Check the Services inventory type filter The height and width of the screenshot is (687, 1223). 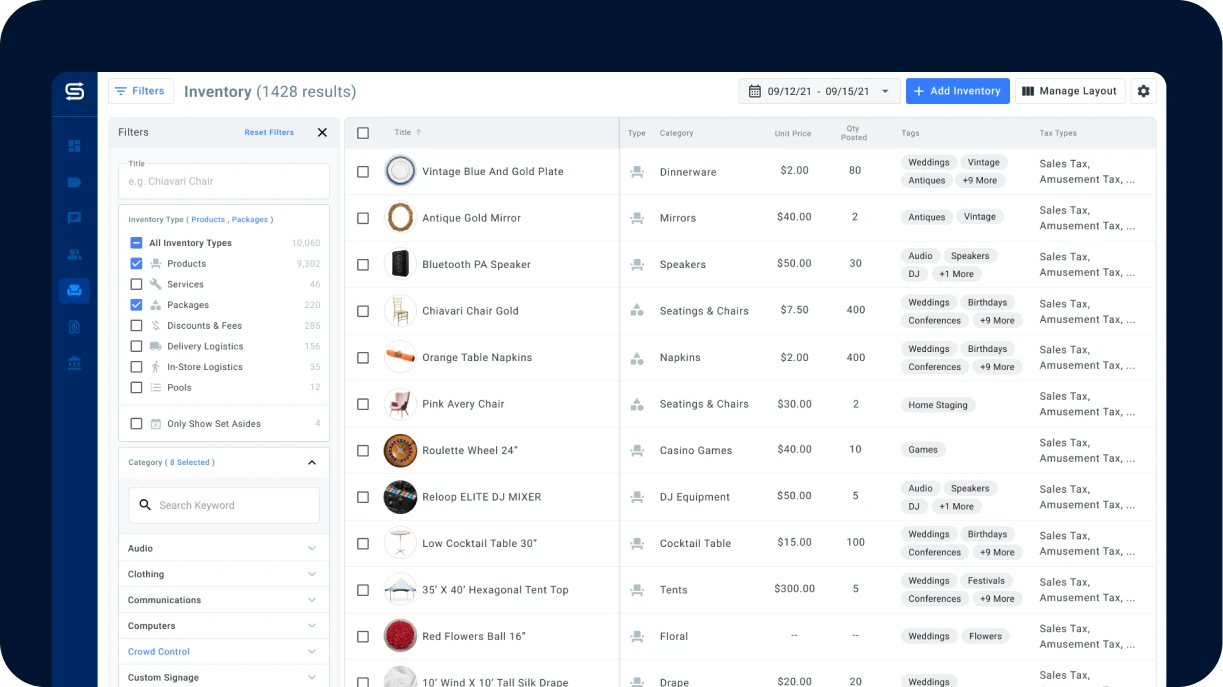137,284
